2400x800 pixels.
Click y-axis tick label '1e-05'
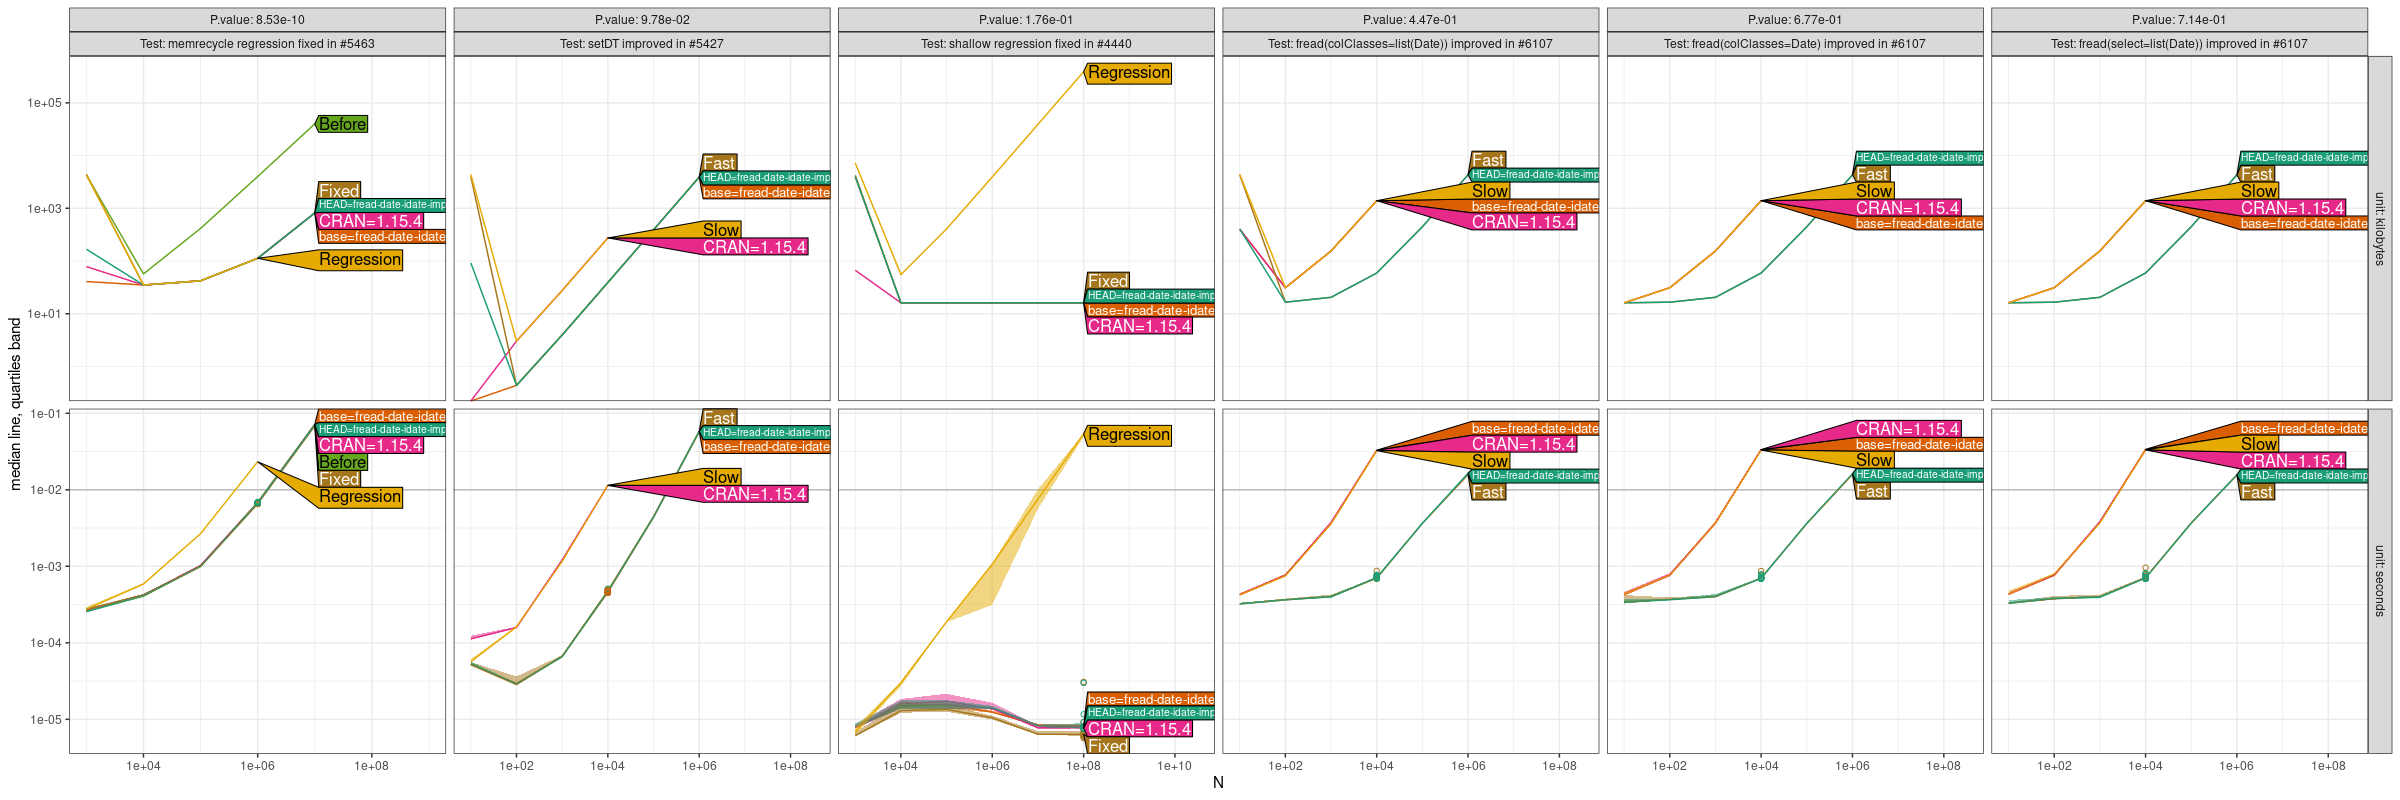click(x=45, y=720)
